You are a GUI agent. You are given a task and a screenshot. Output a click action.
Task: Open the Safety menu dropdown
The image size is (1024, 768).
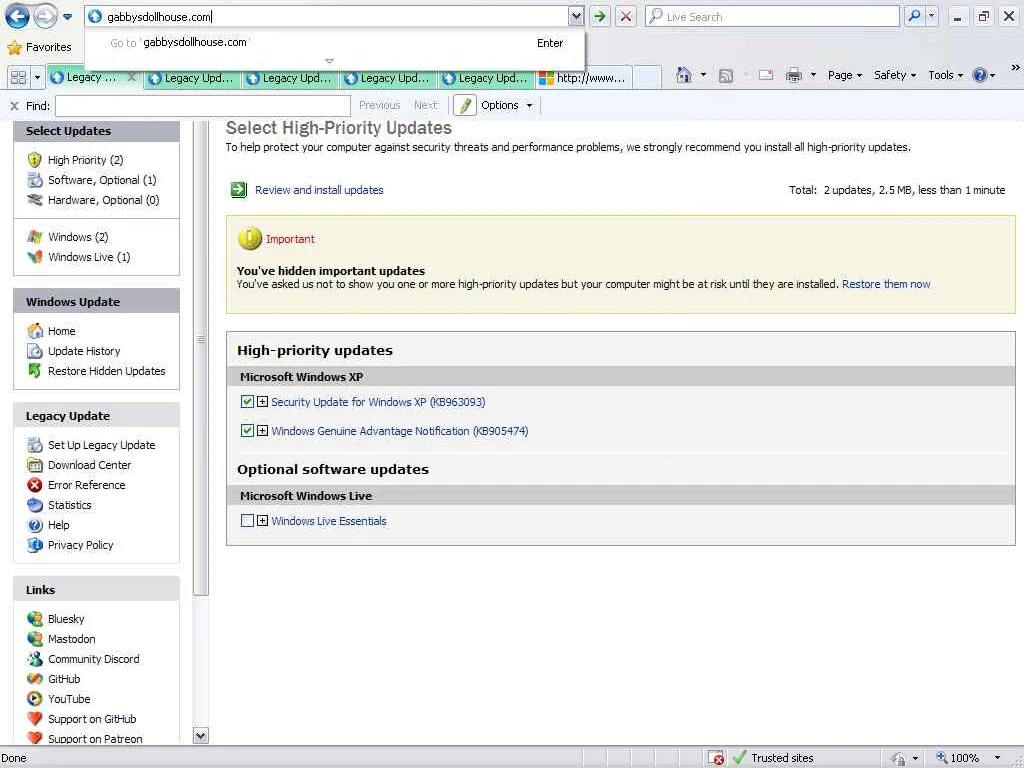[895, 75]
